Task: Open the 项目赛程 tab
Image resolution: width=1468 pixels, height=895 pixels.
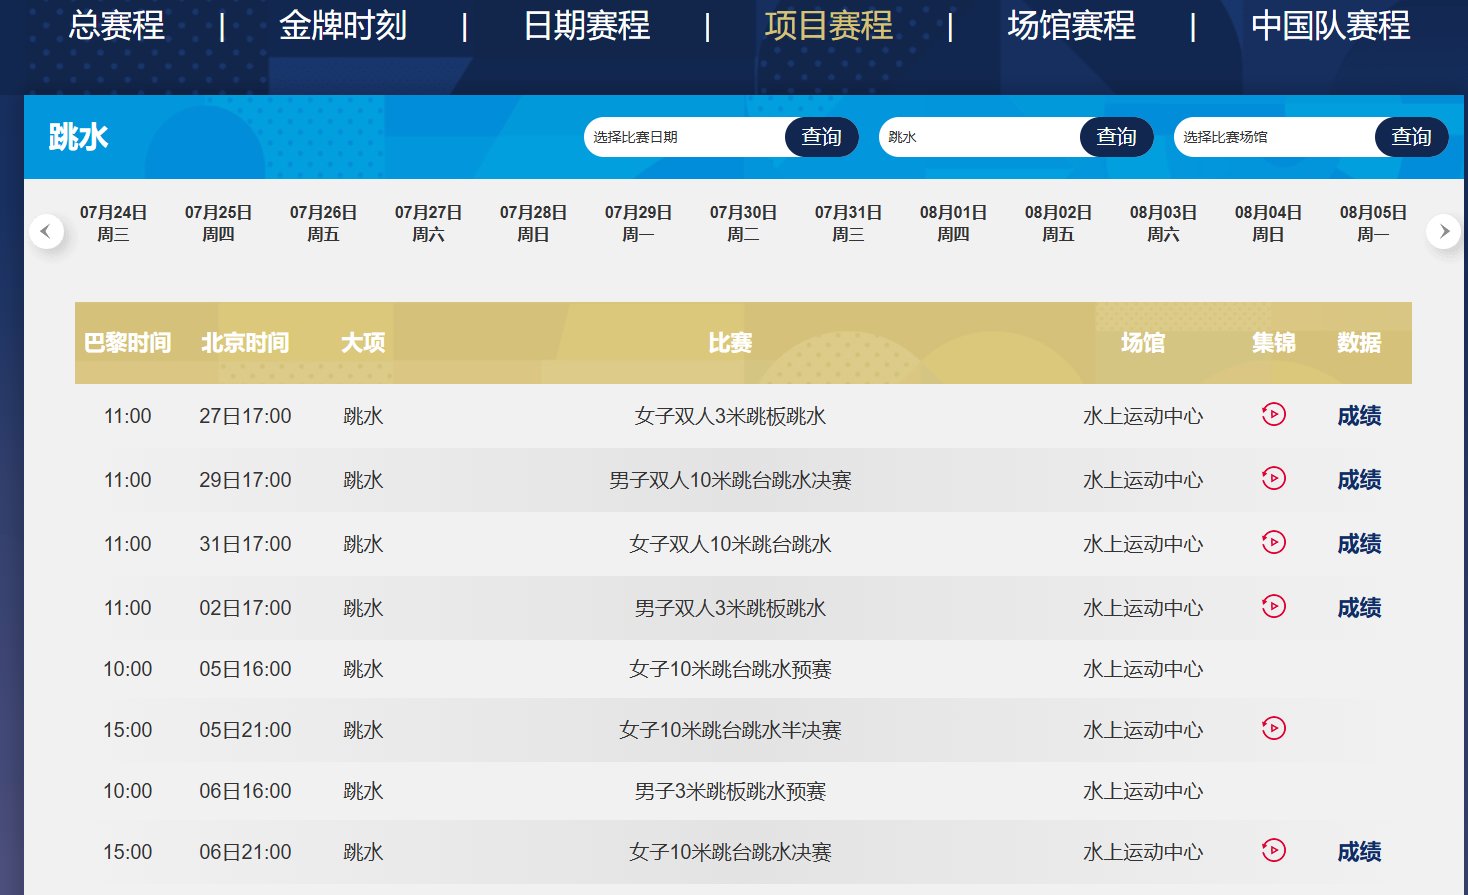Action: 828,25
